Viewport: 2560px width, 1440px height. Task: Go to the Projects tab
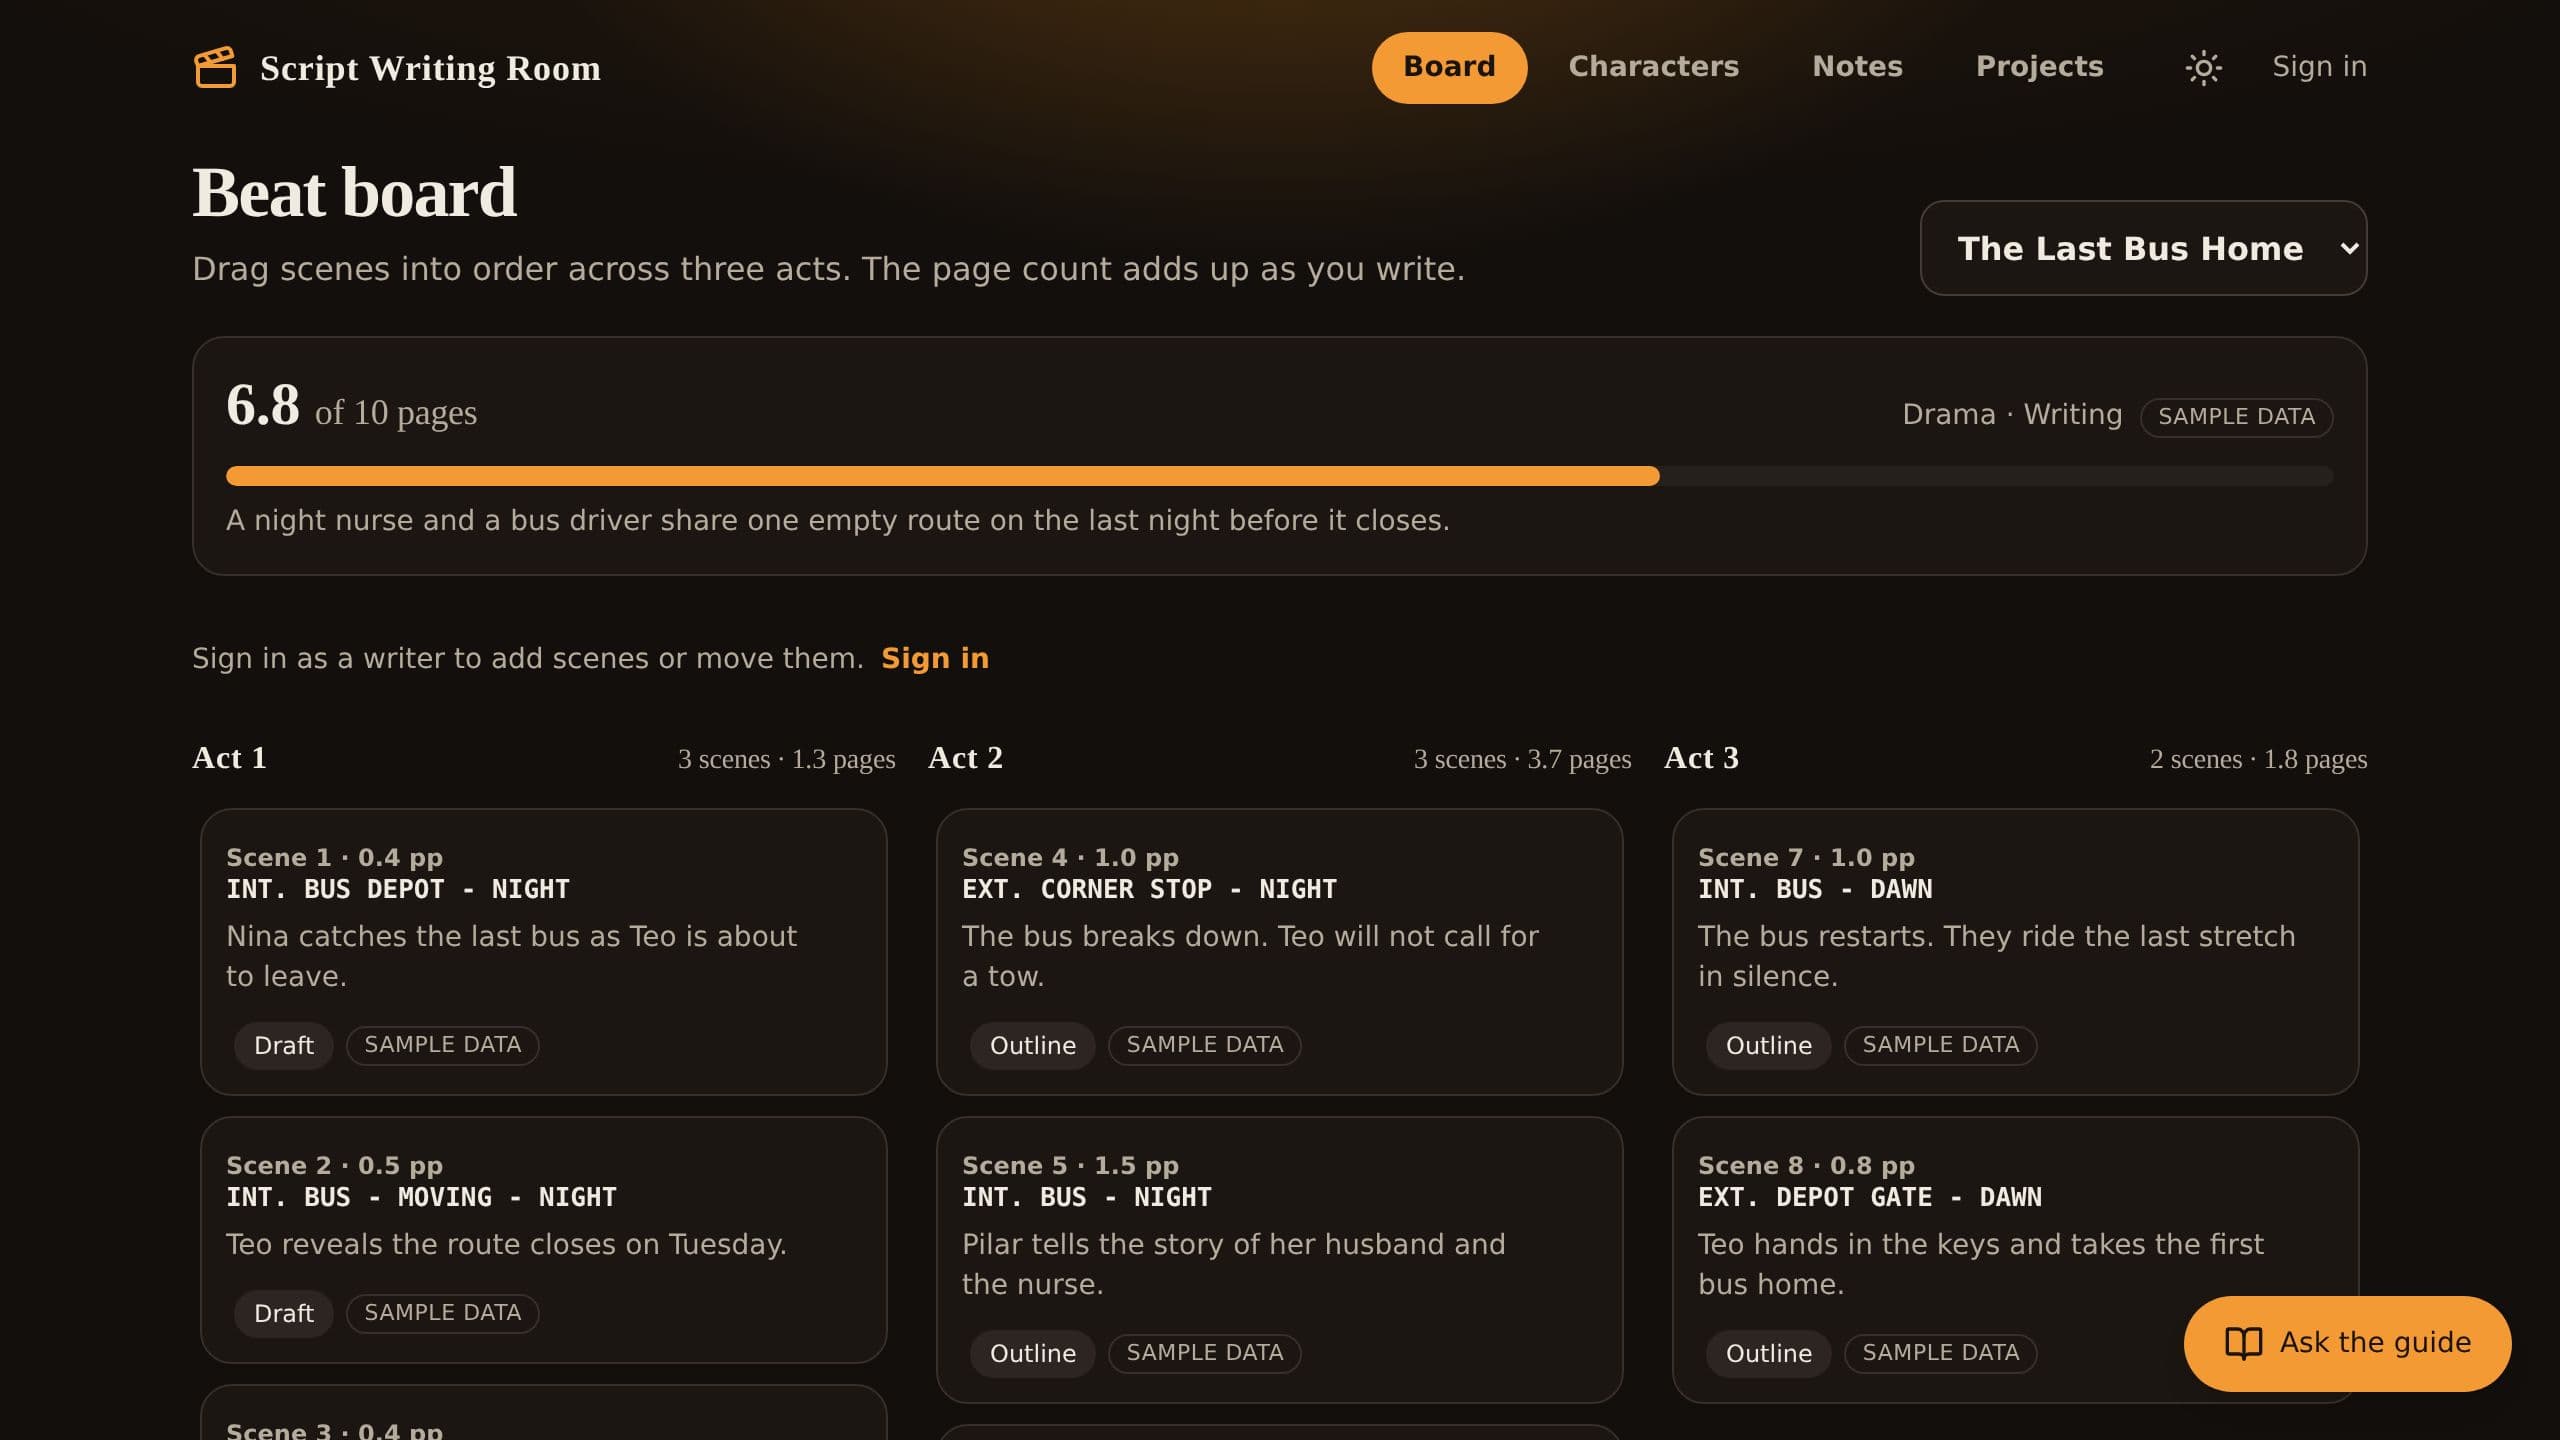(2039, 67)
